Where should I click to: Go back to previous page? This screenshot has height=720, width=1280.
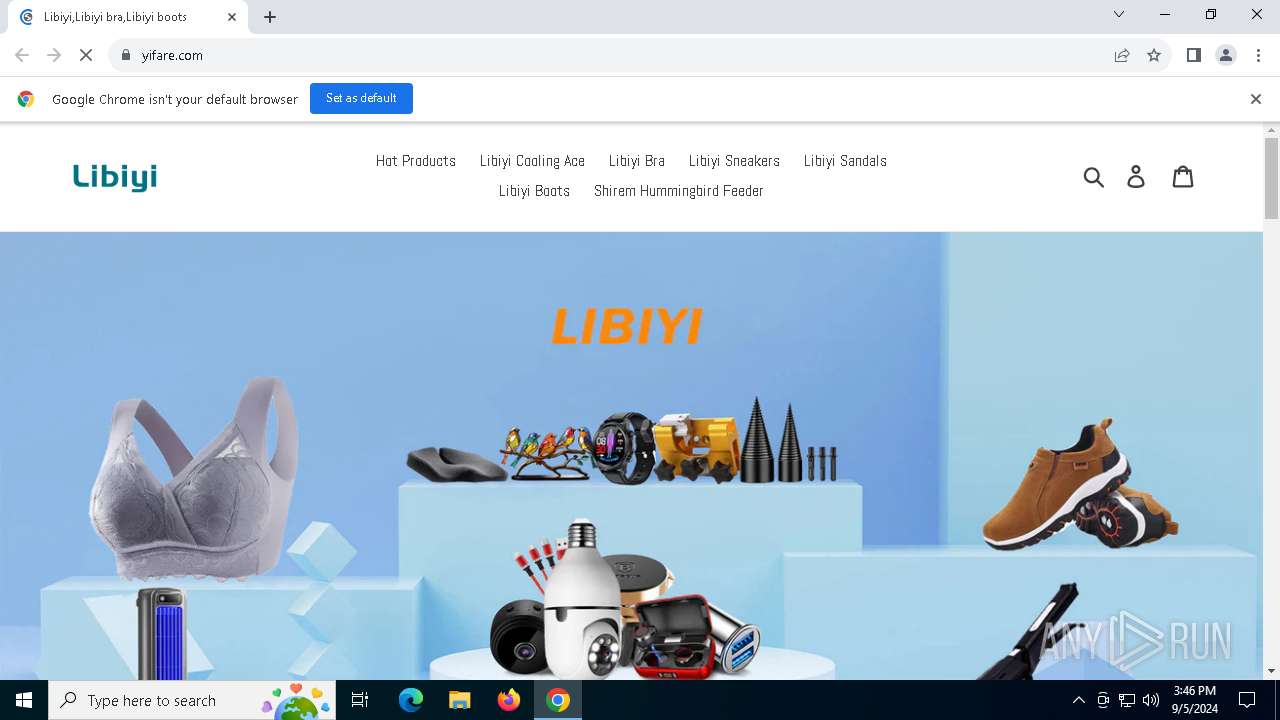[x=22, y=55]
